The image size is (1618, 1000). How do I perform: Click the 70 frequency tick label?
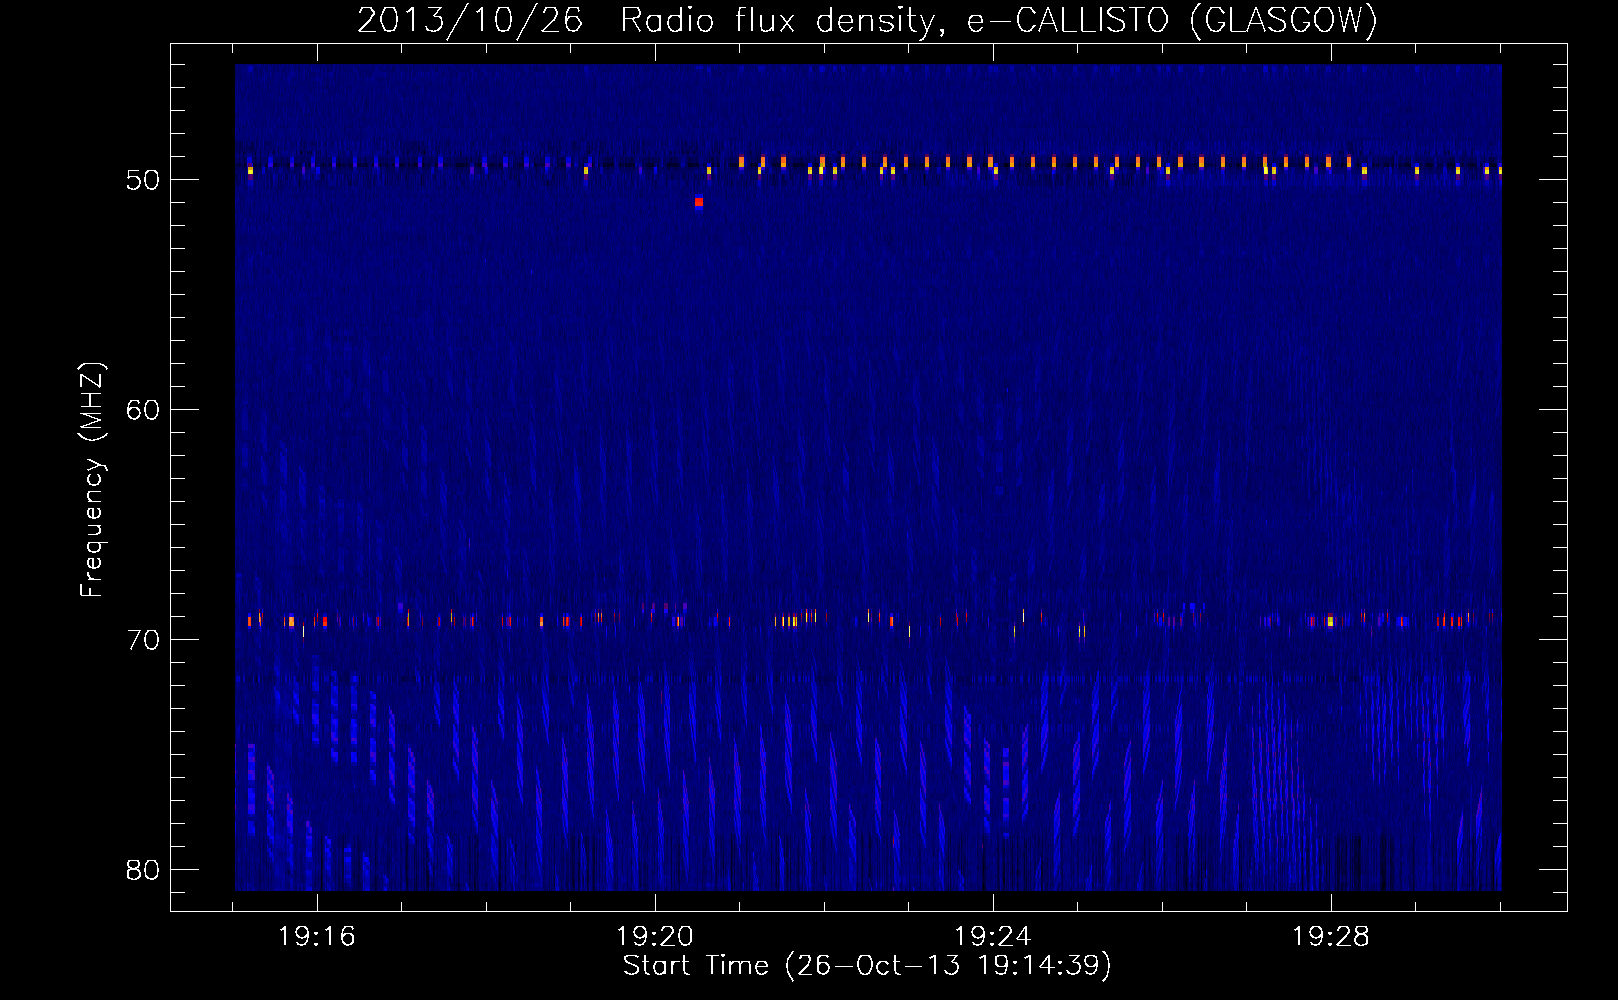coord(144,640)
